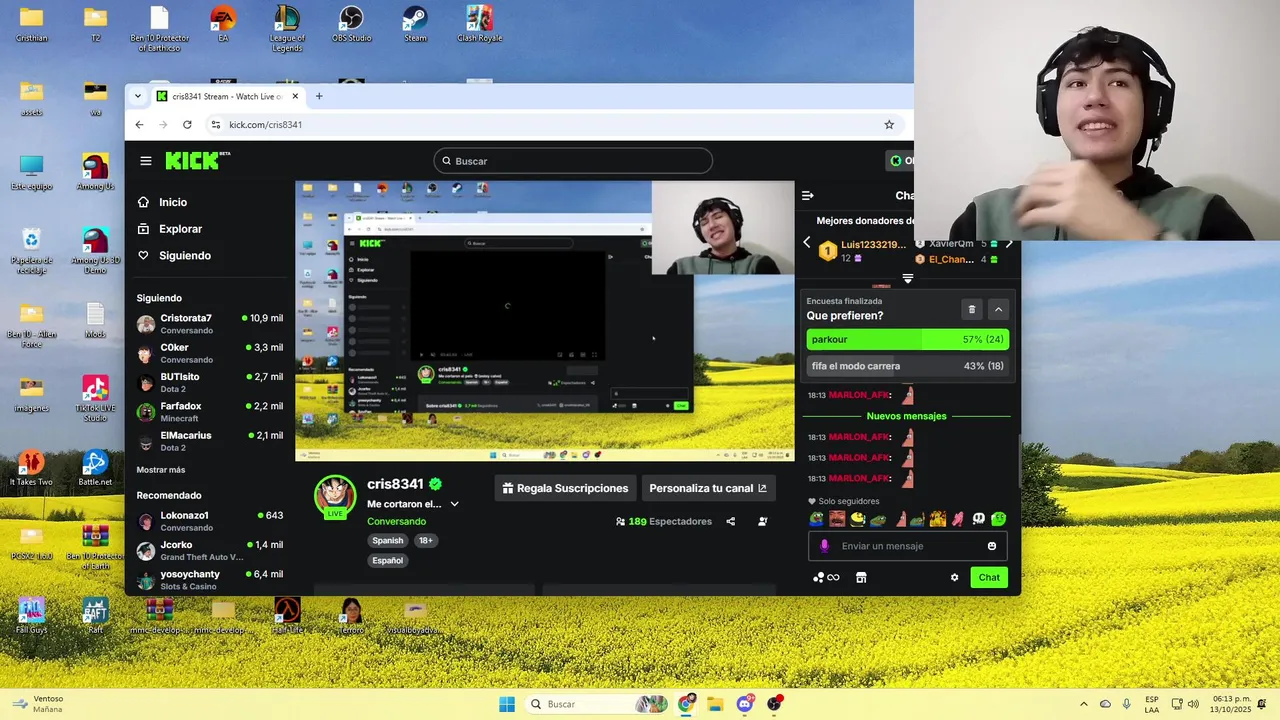Click the Kick Buscar search field
This screenshot has height=720, width=1280.
[x=573, y=161]
